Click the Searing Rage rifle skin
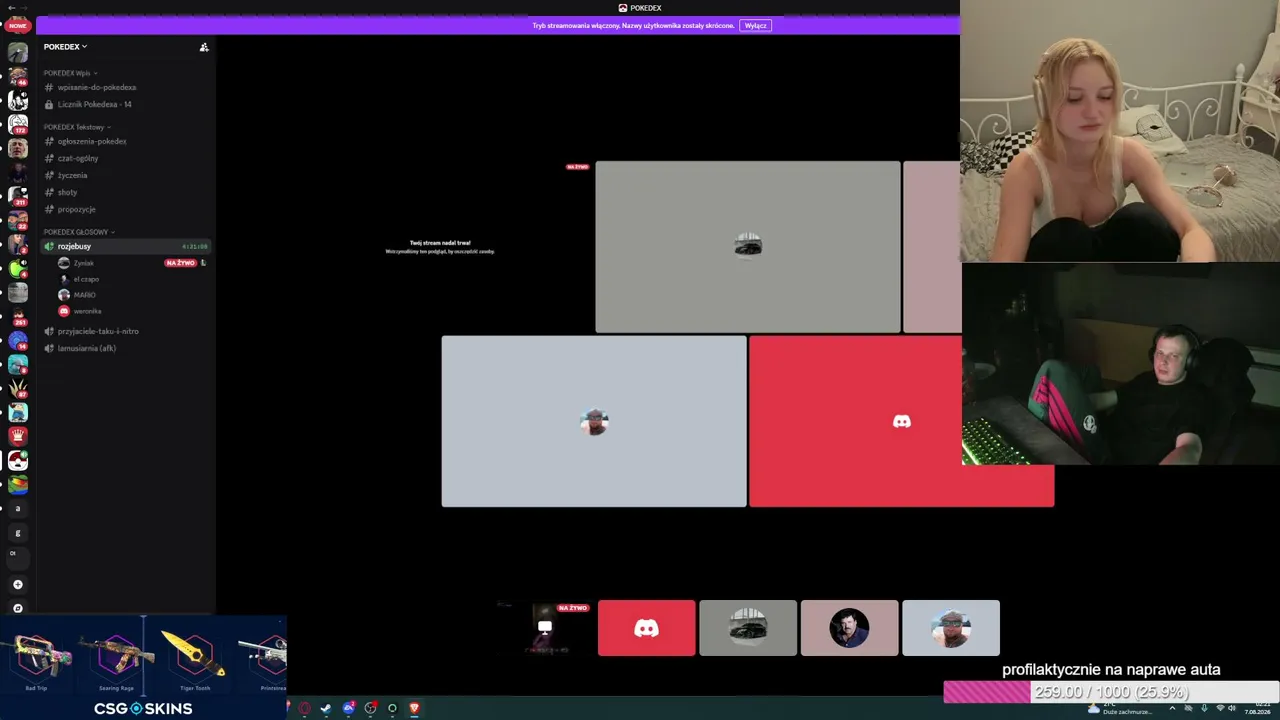1280x720 pixels. click(x=117, y=657)
